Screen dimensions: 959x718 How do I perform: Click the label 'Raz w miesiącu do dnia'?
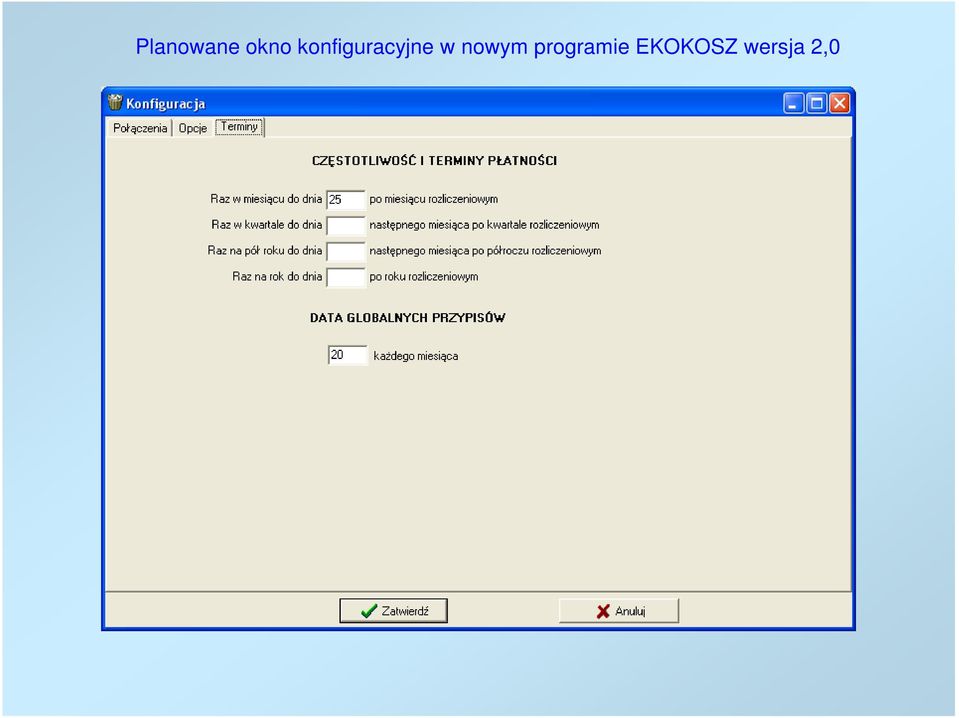tap(266, 199)
